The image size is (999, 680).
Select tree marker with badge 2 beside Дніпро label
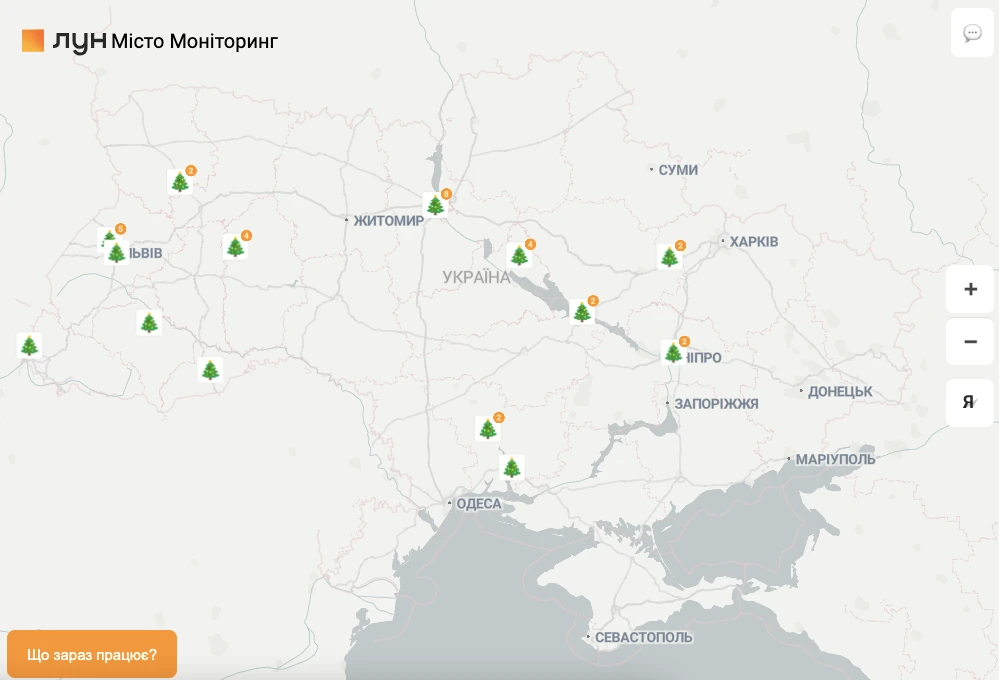[673, 352]
